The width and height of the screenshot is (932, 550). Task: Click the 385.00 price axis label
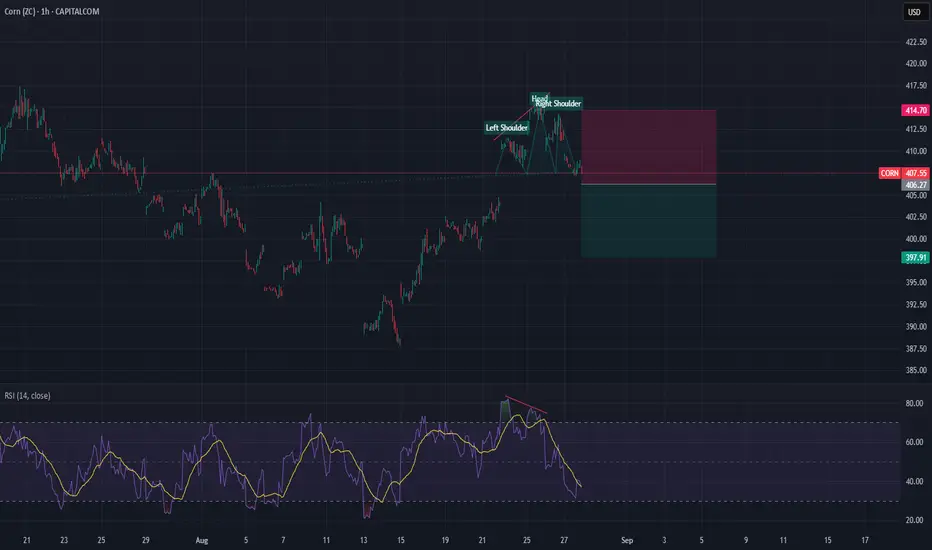[916, 370]
